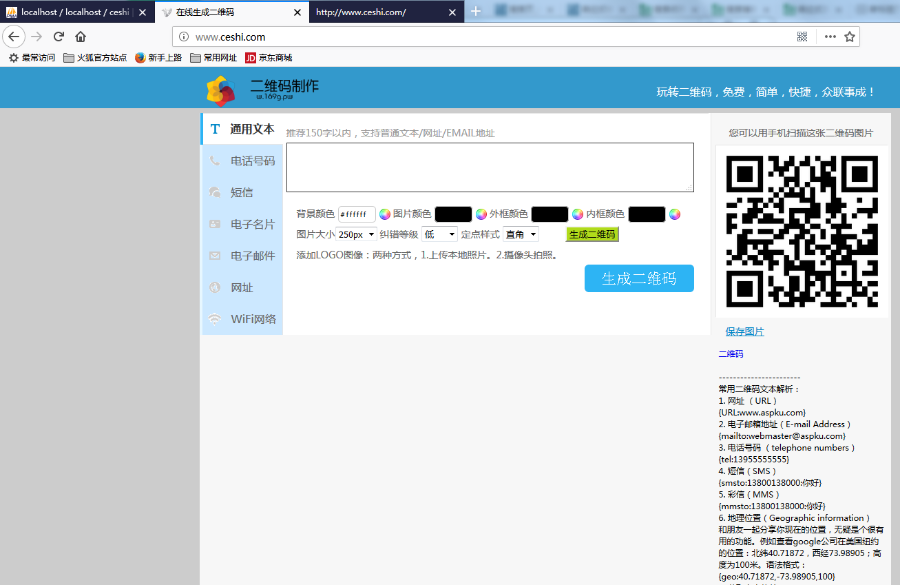The image size is (900, 585).
Task: Click the blue 二维码 link
Action: (731, 354)
